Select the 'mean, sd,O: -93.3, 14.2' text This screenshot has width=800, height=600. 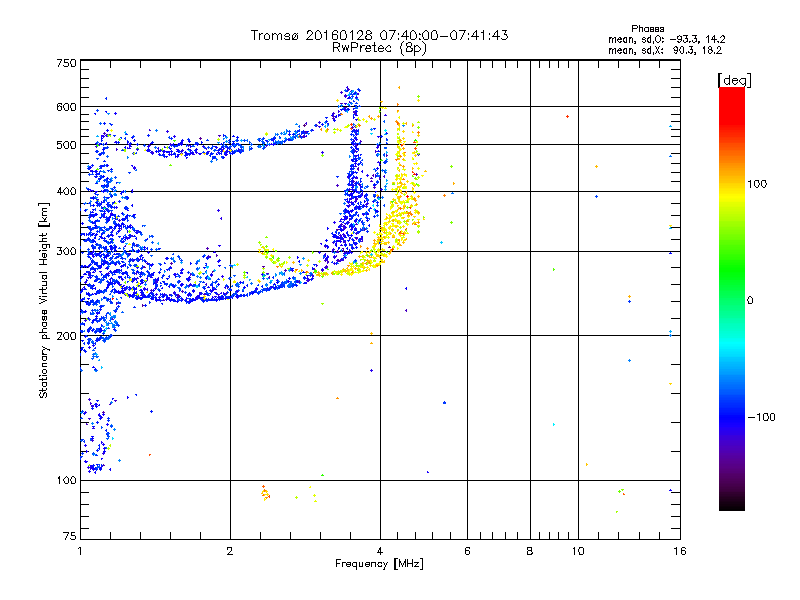[x=666, y=39]
